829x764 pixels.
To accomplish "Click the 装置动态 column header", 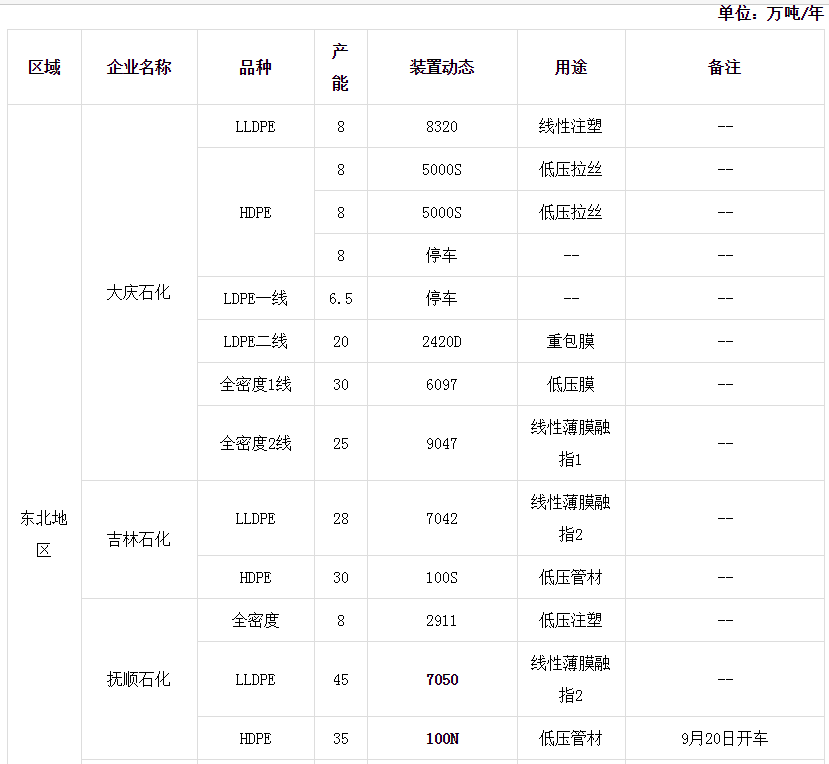I will 442,67.
